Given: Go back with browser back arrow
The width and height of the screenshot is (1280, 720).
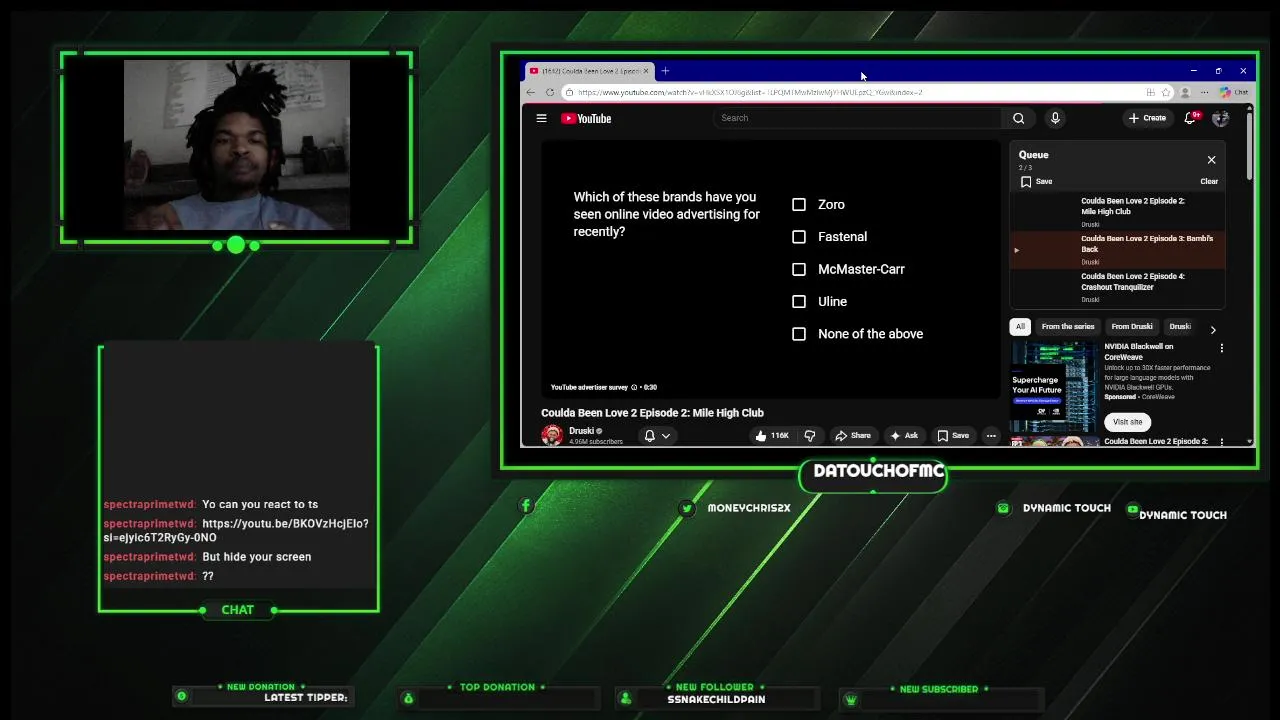Looking at the screenshot, I should [530, 92].
